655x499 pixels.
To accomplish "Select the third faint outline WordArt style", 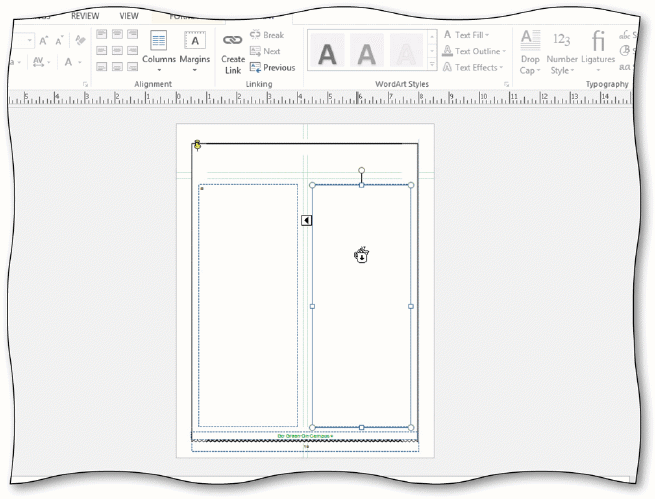I will pos(406,51).
